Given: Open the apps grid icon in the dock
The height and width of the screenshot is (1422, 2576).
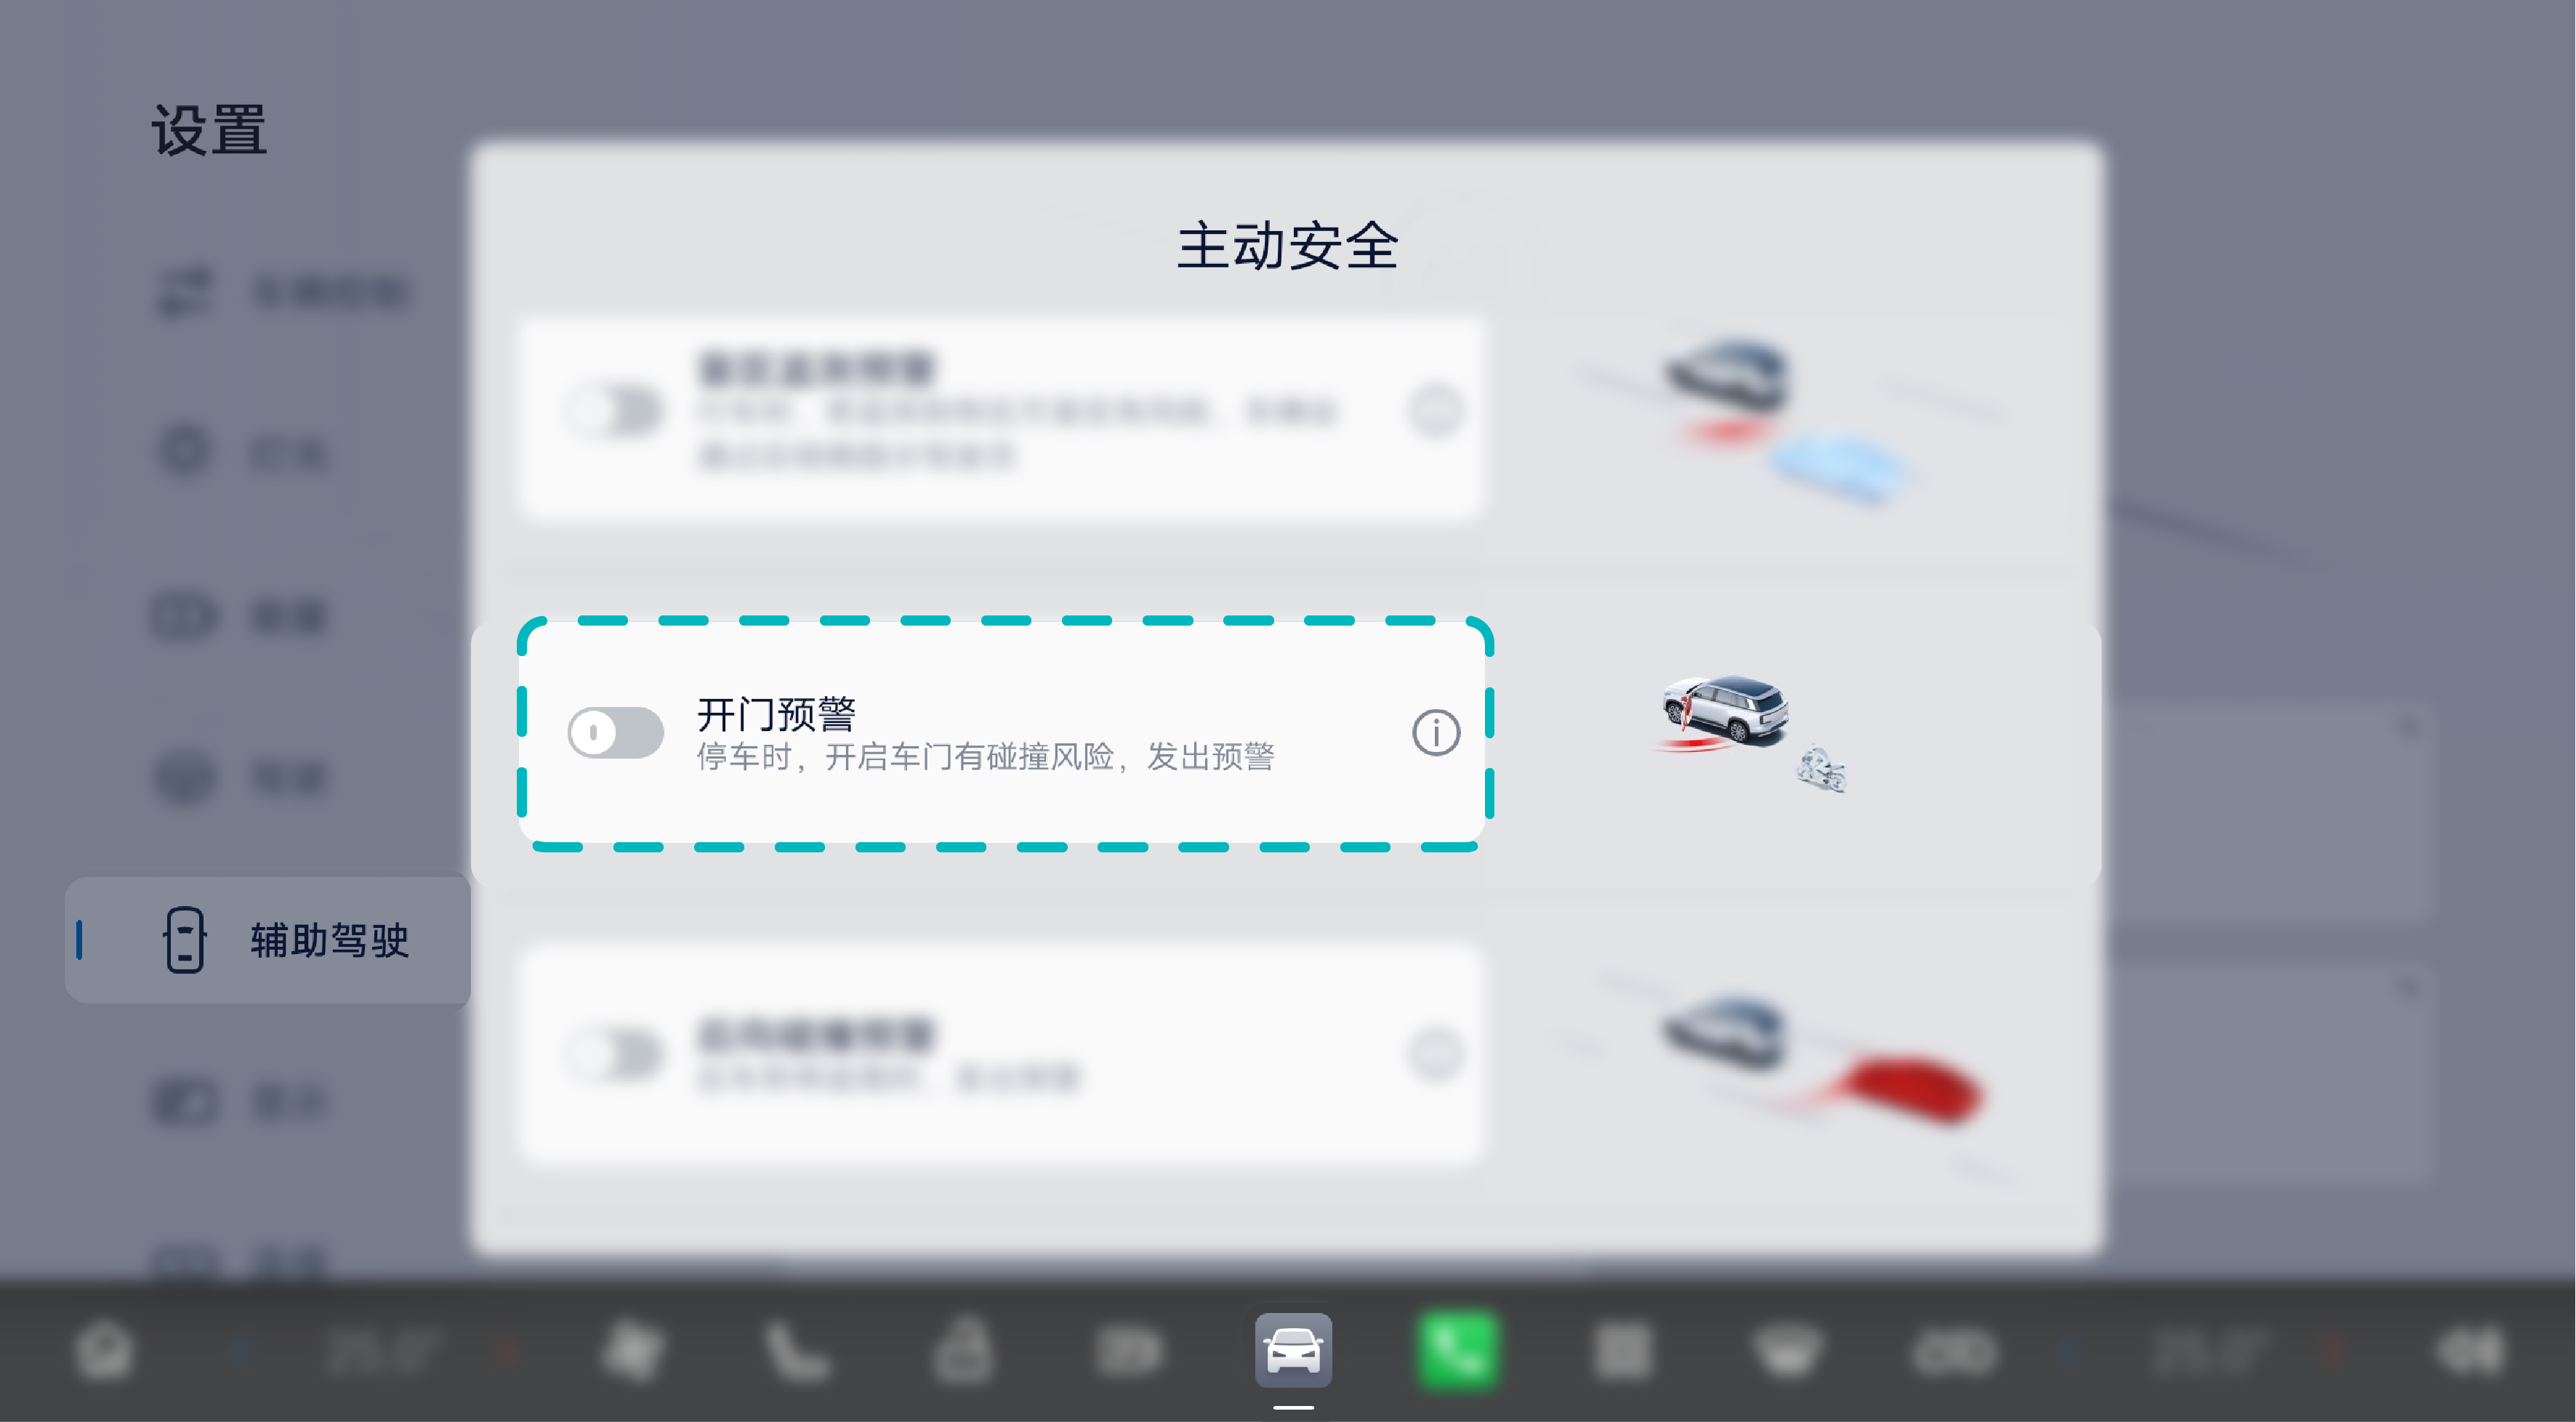Looking at the screenshot, I should pyautogui.click(x=1621, y=1350).
